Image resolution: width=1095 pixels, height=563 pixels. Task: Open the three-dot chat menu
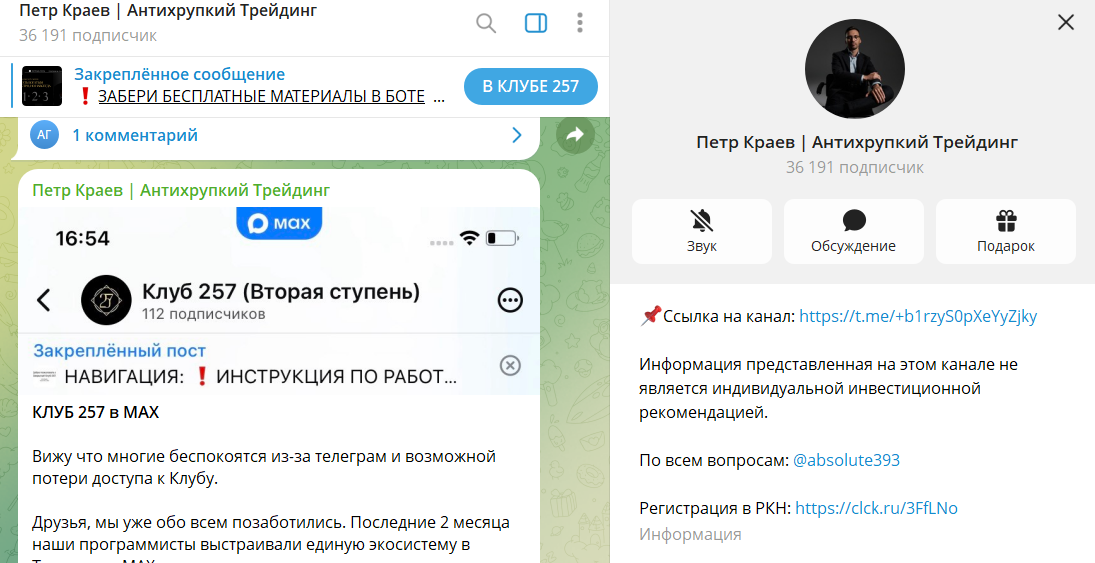(581, 23)
